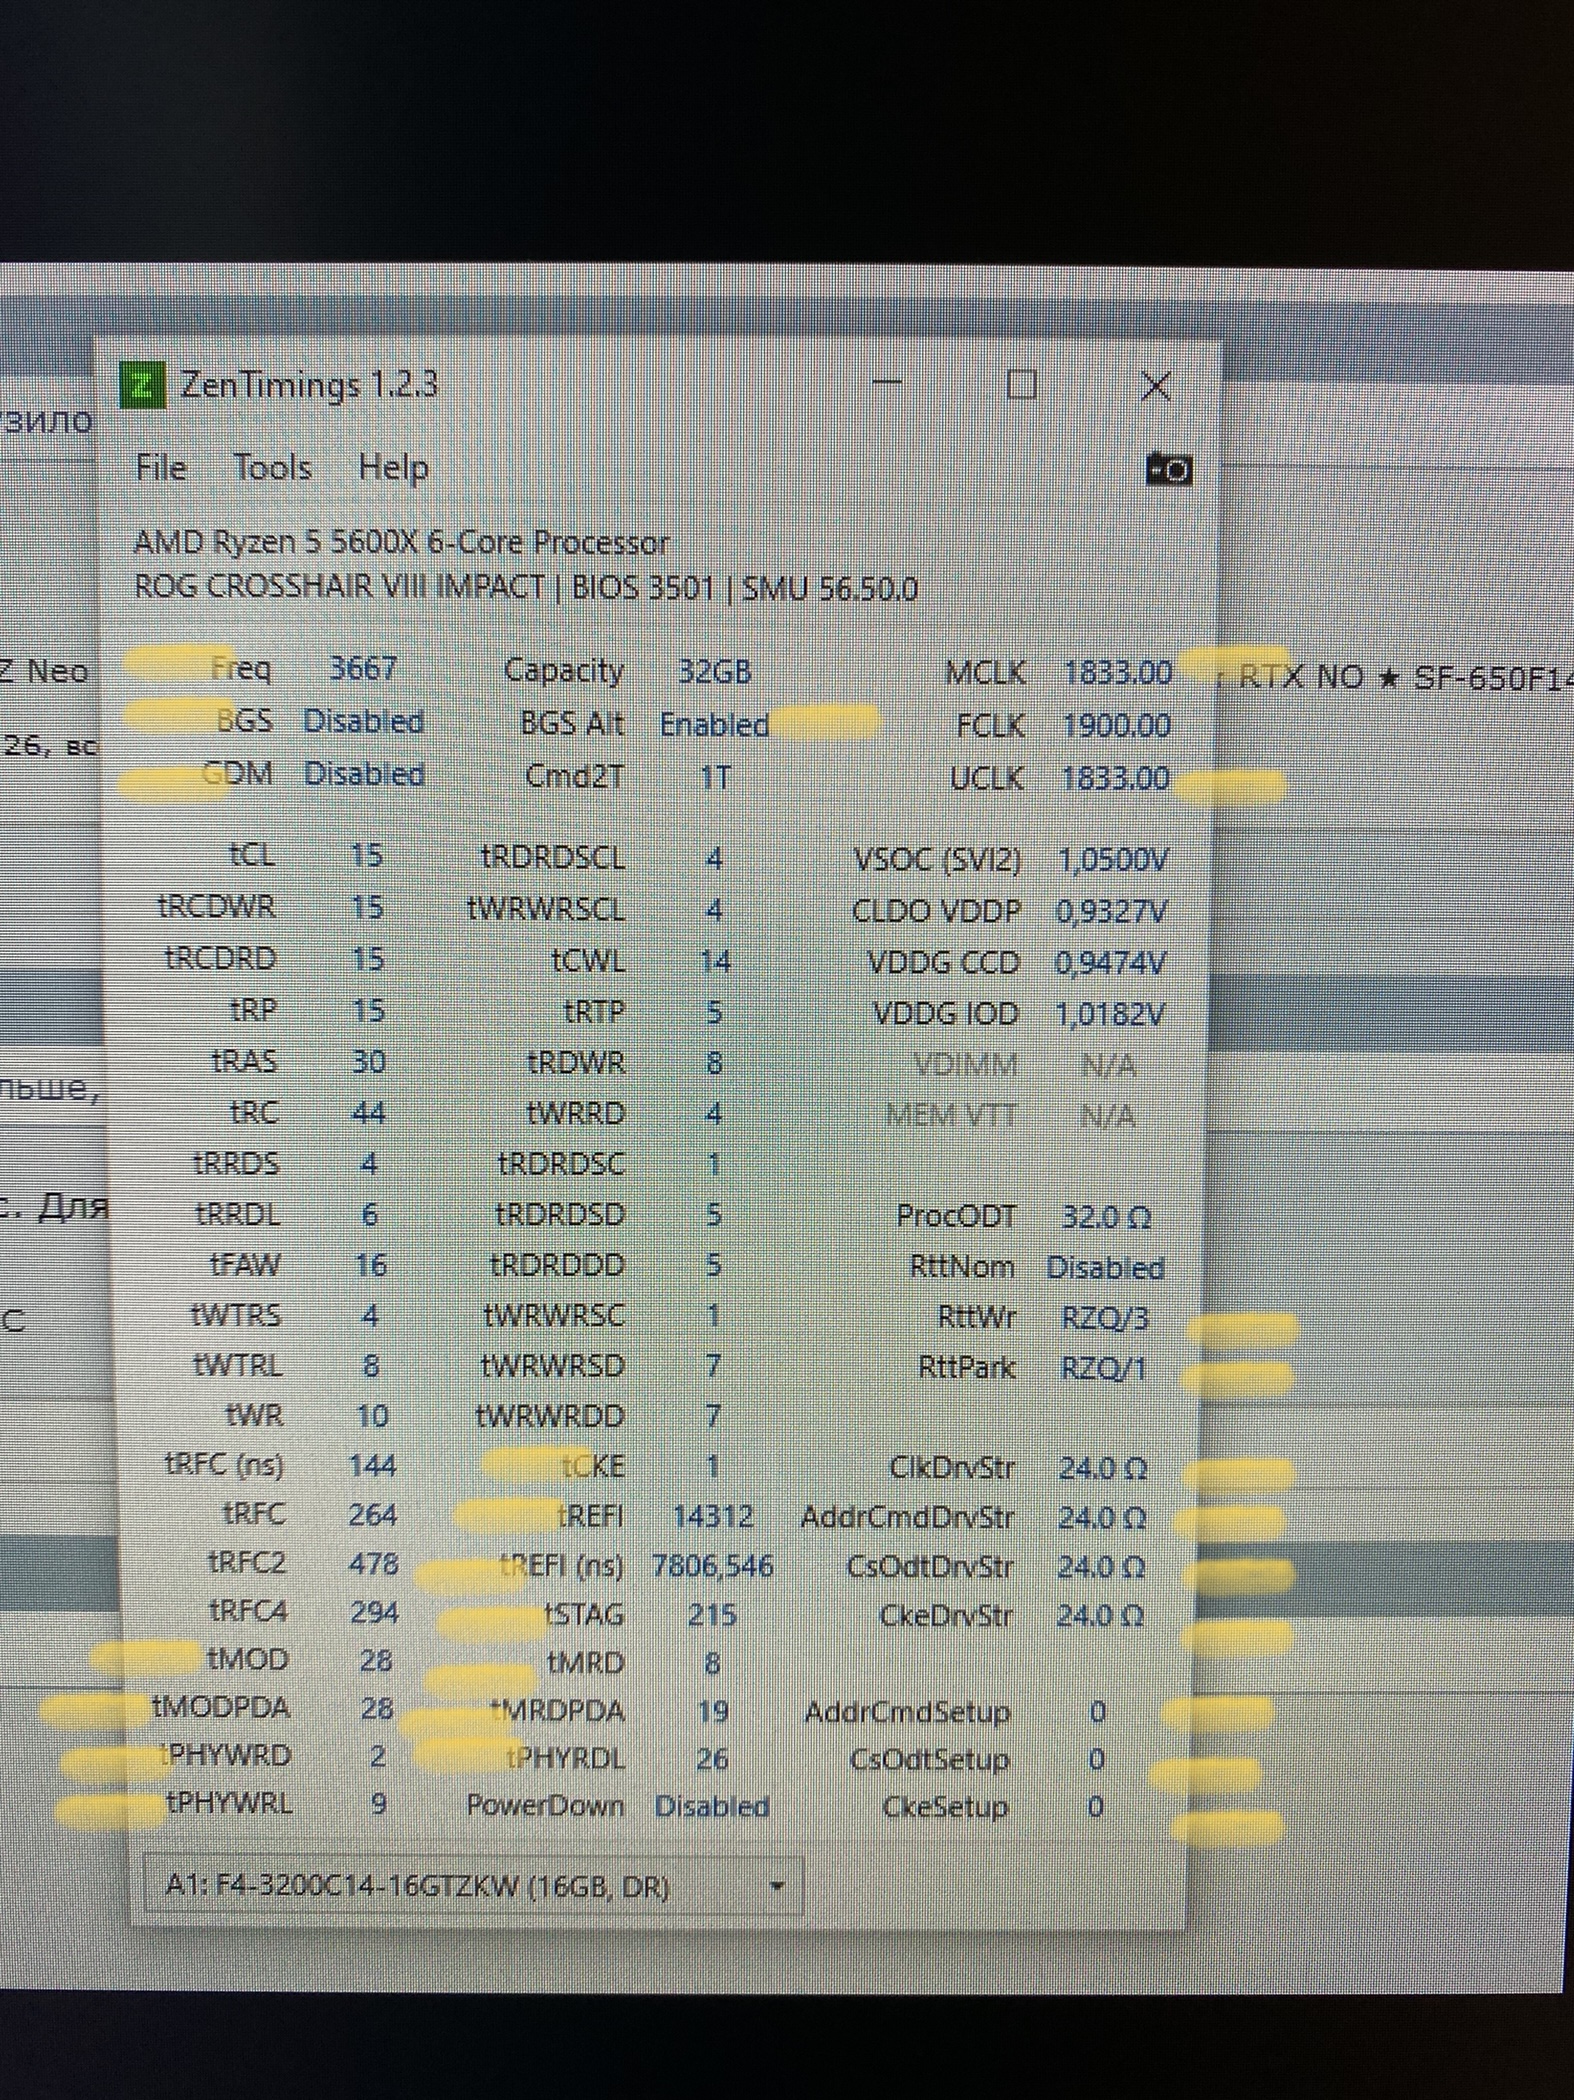Click the Freq value 3667

click(x=363, y=668)
